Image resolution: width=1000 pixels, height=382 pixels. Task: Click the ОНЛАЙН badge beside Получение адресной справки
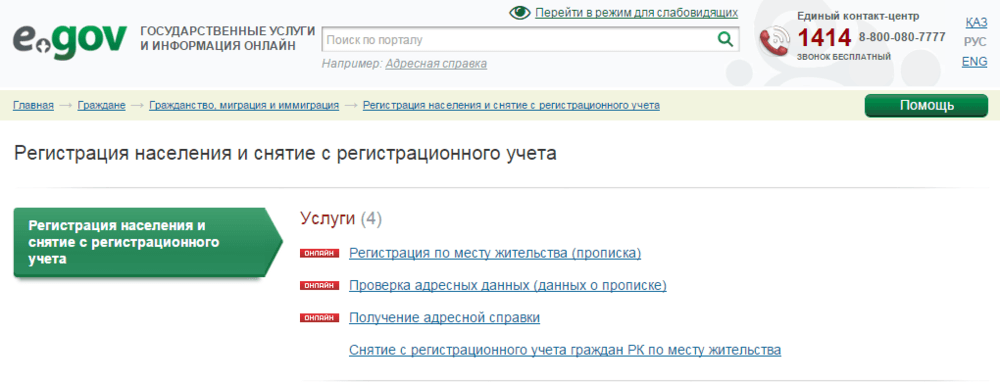[319, 318]
